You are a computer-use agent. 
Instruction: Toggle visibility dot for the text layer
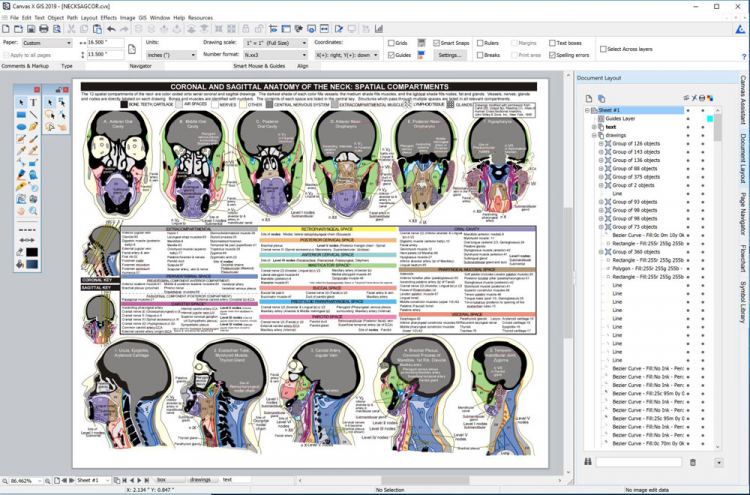[x=688, y=127]
